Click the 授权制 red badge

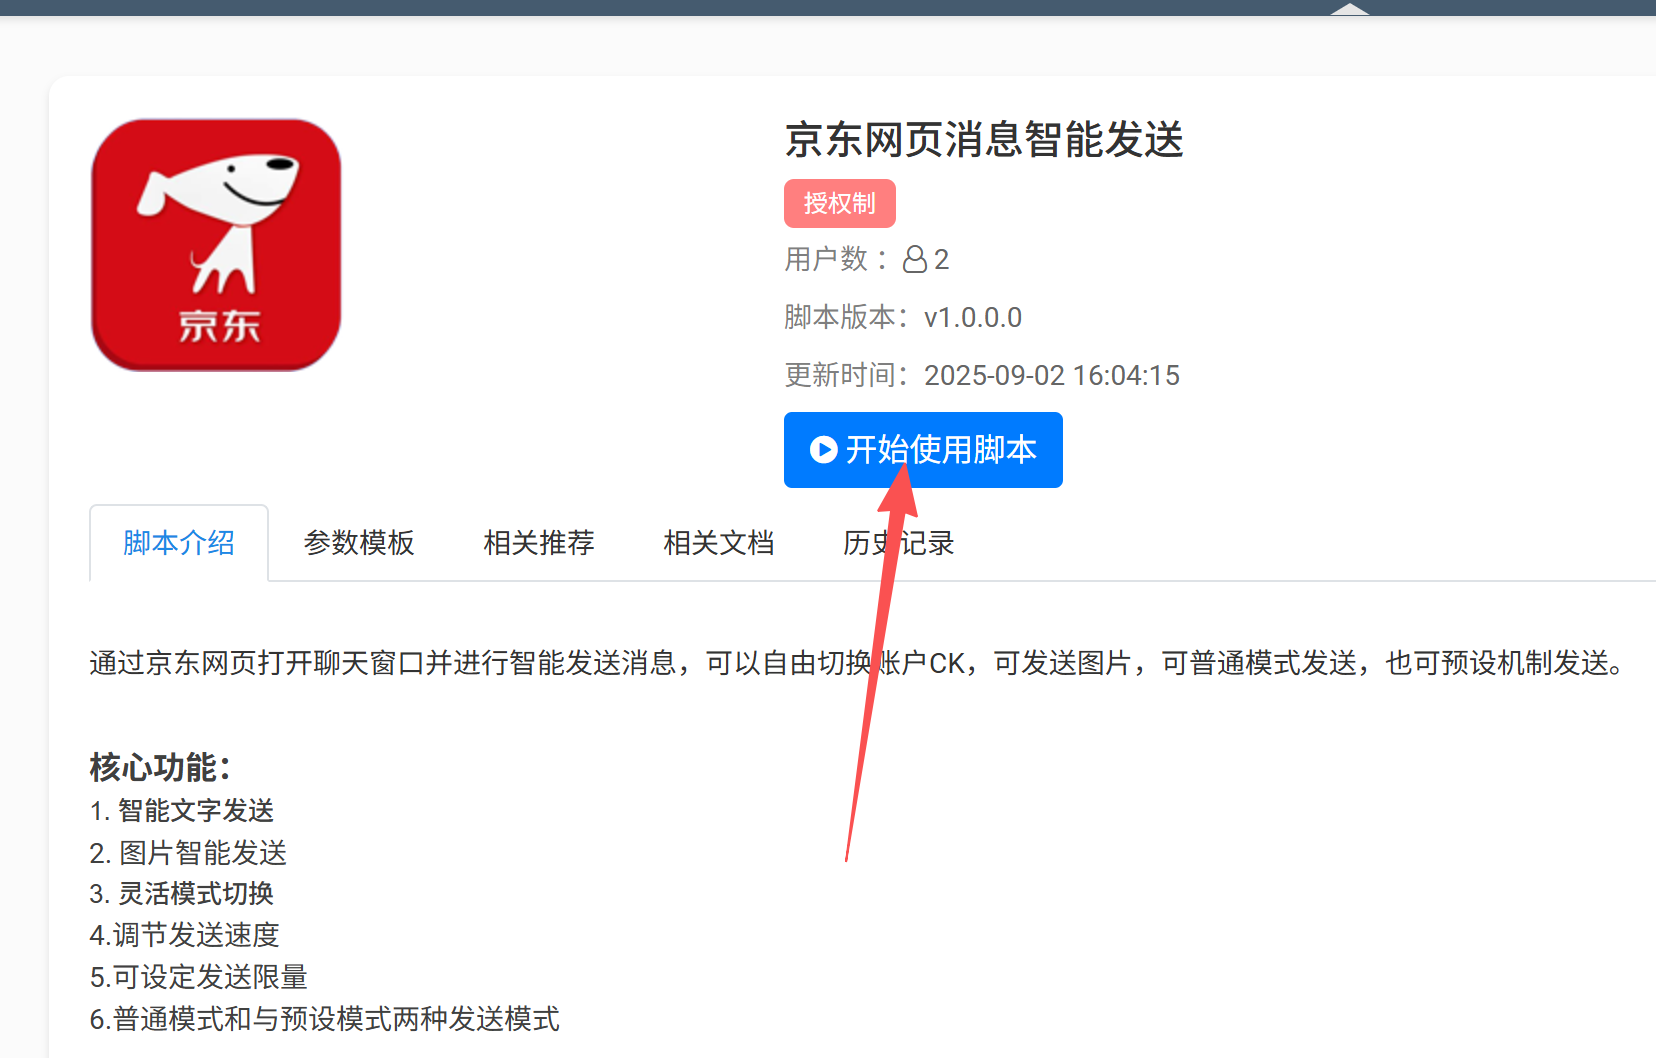point(840,204)
